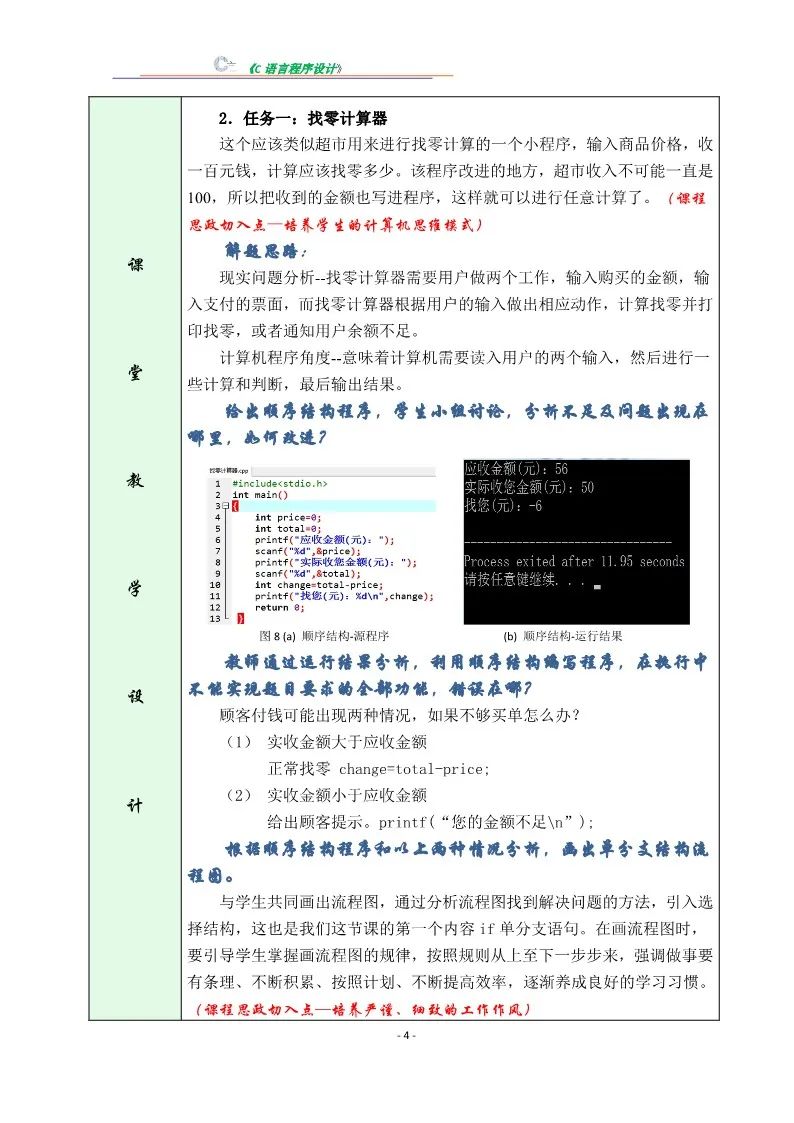Click the highlighted opening brace on line 3
The height and width of the screenshot is (1123, 794).
click(x=236, y=507)
